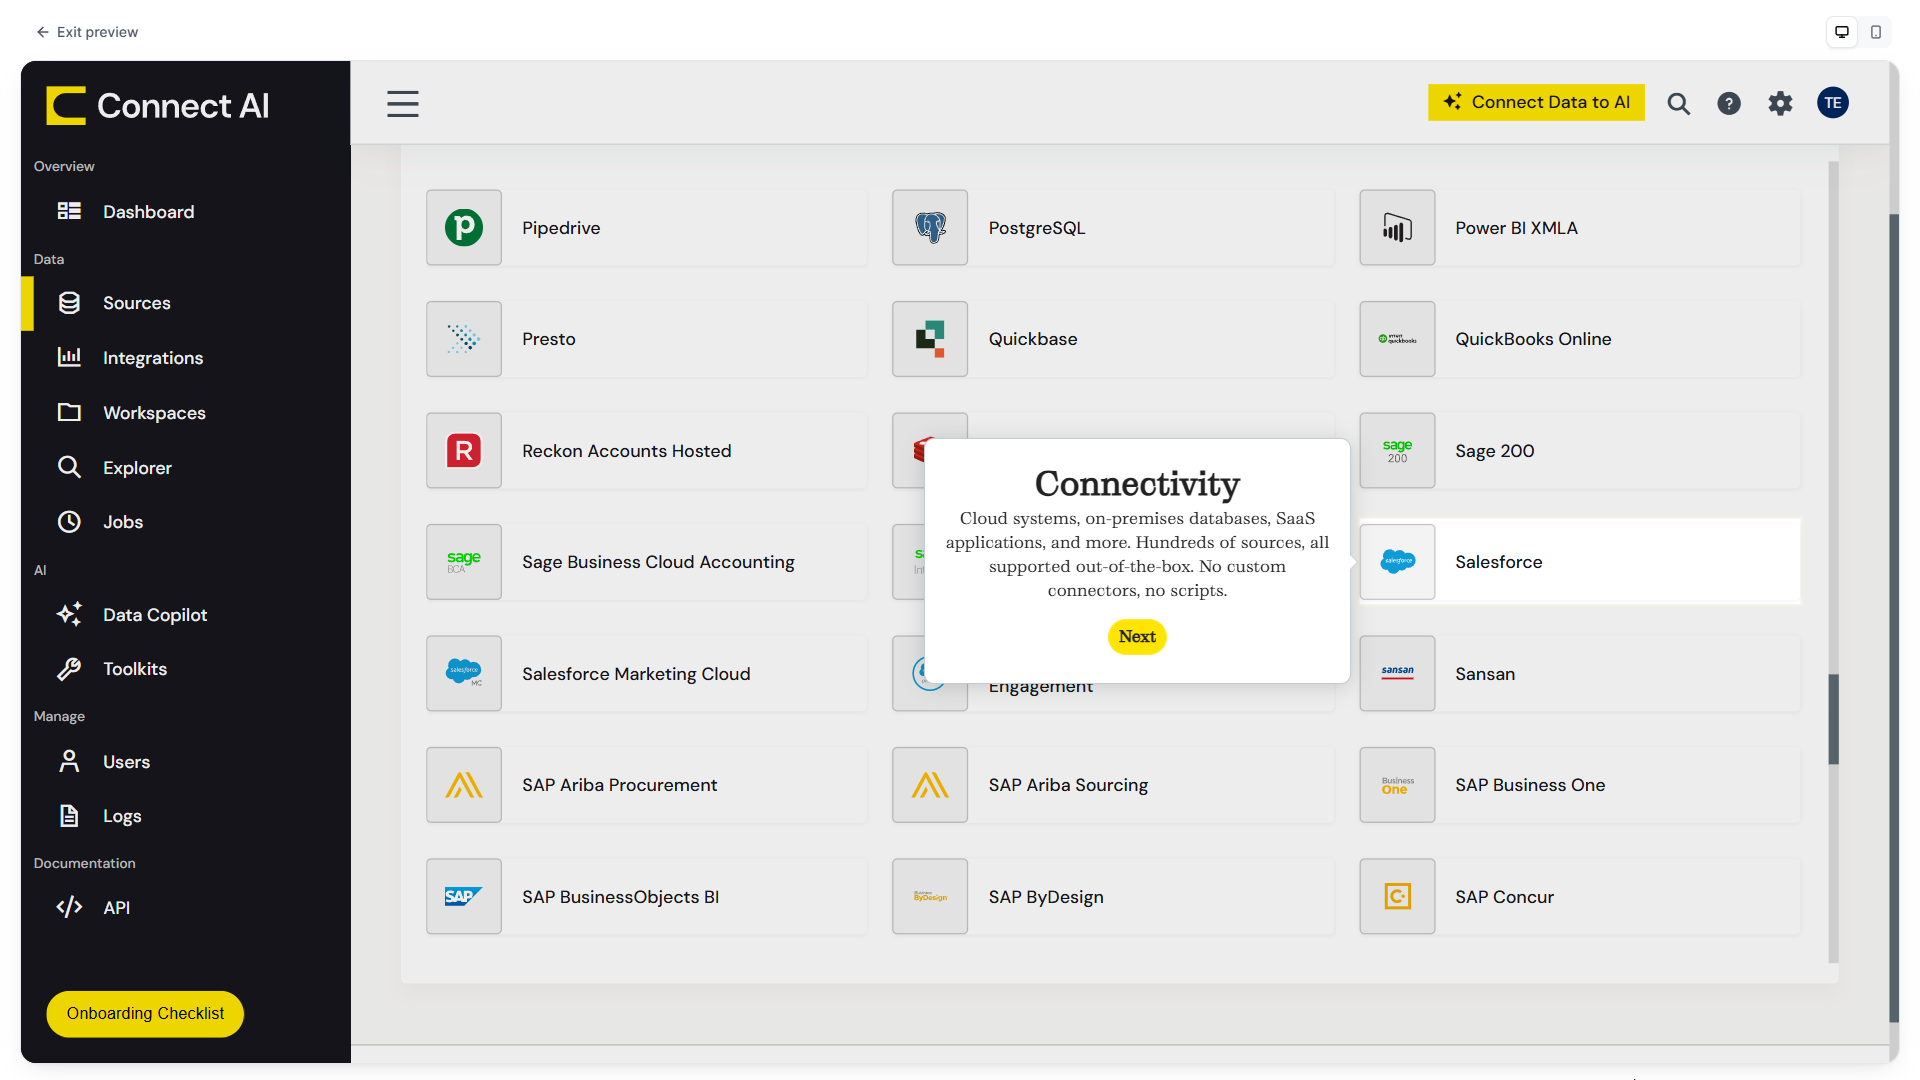Select the SAP Business One name
This screenshot has width=1920, height=1080.
click(1530, 785)
